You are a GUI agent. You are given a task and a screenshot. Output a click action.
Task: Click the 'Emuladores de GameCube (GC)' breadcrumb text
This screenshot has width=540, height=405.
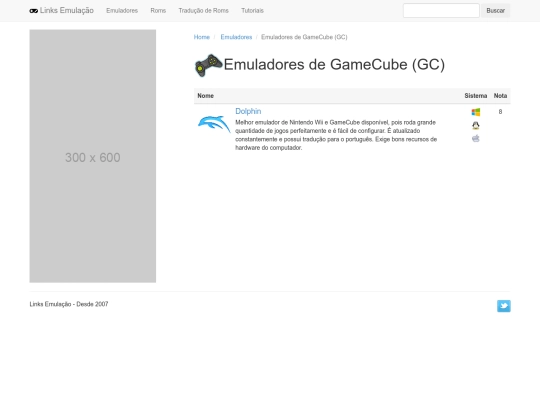304,37
